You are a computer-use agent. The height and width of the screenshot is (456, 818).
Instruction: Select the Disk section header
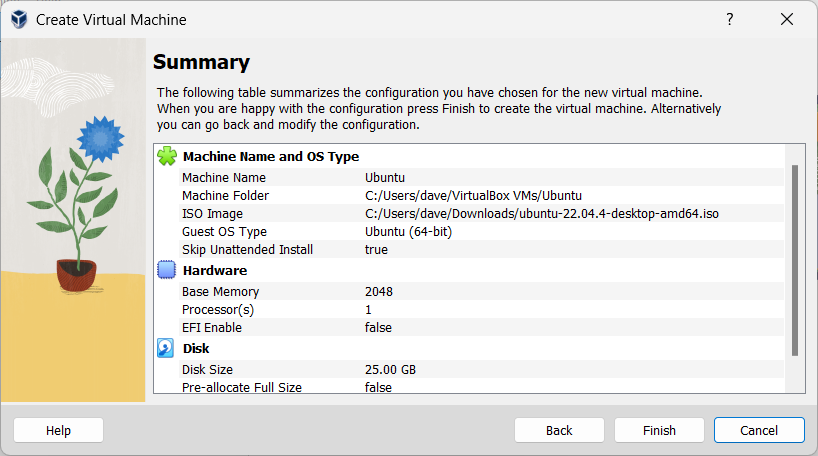pyautogui.click(x=196, y=349)
